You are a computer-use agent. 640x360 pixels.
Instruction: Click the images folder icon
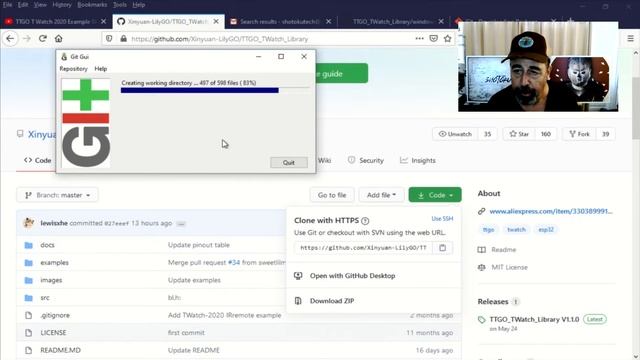tap(29, 280)
